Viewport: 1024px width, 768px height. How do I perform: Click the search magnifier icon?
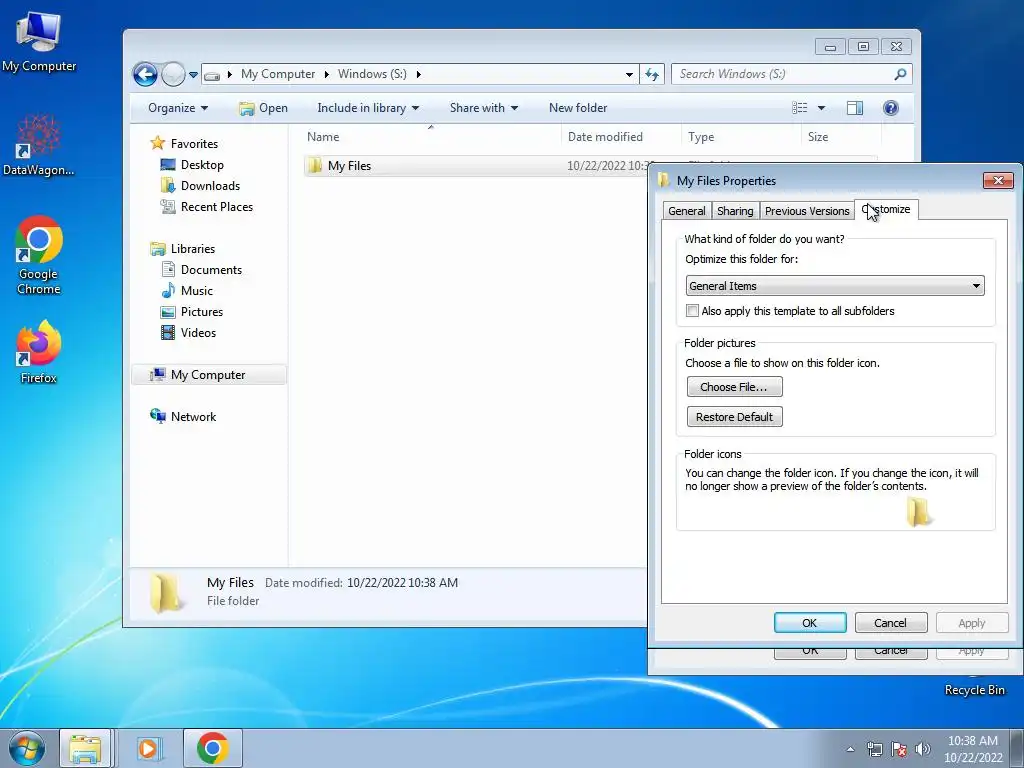(900, 74)
